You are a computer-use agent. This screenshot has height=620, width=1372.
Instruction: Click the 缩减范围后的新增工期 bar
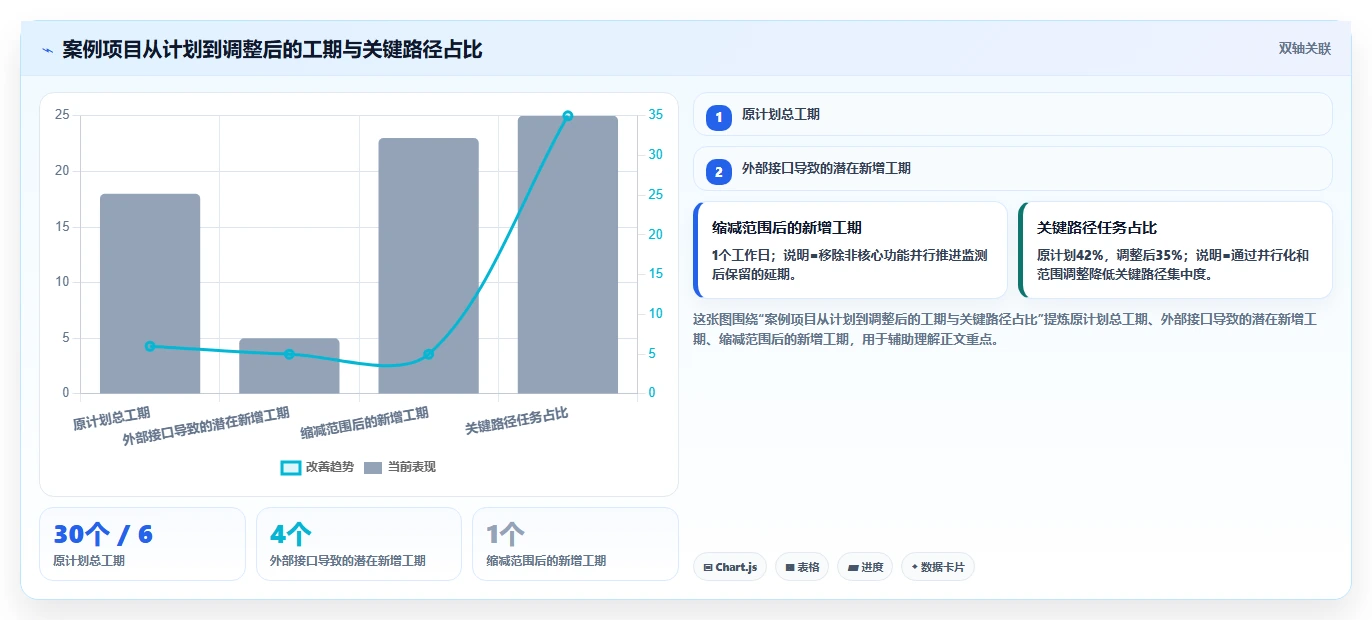(428, 266)
